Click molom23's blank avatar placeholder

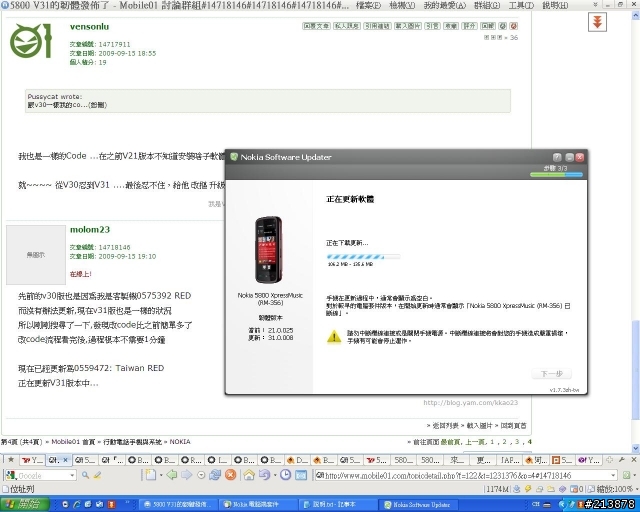tap(36, 256)
